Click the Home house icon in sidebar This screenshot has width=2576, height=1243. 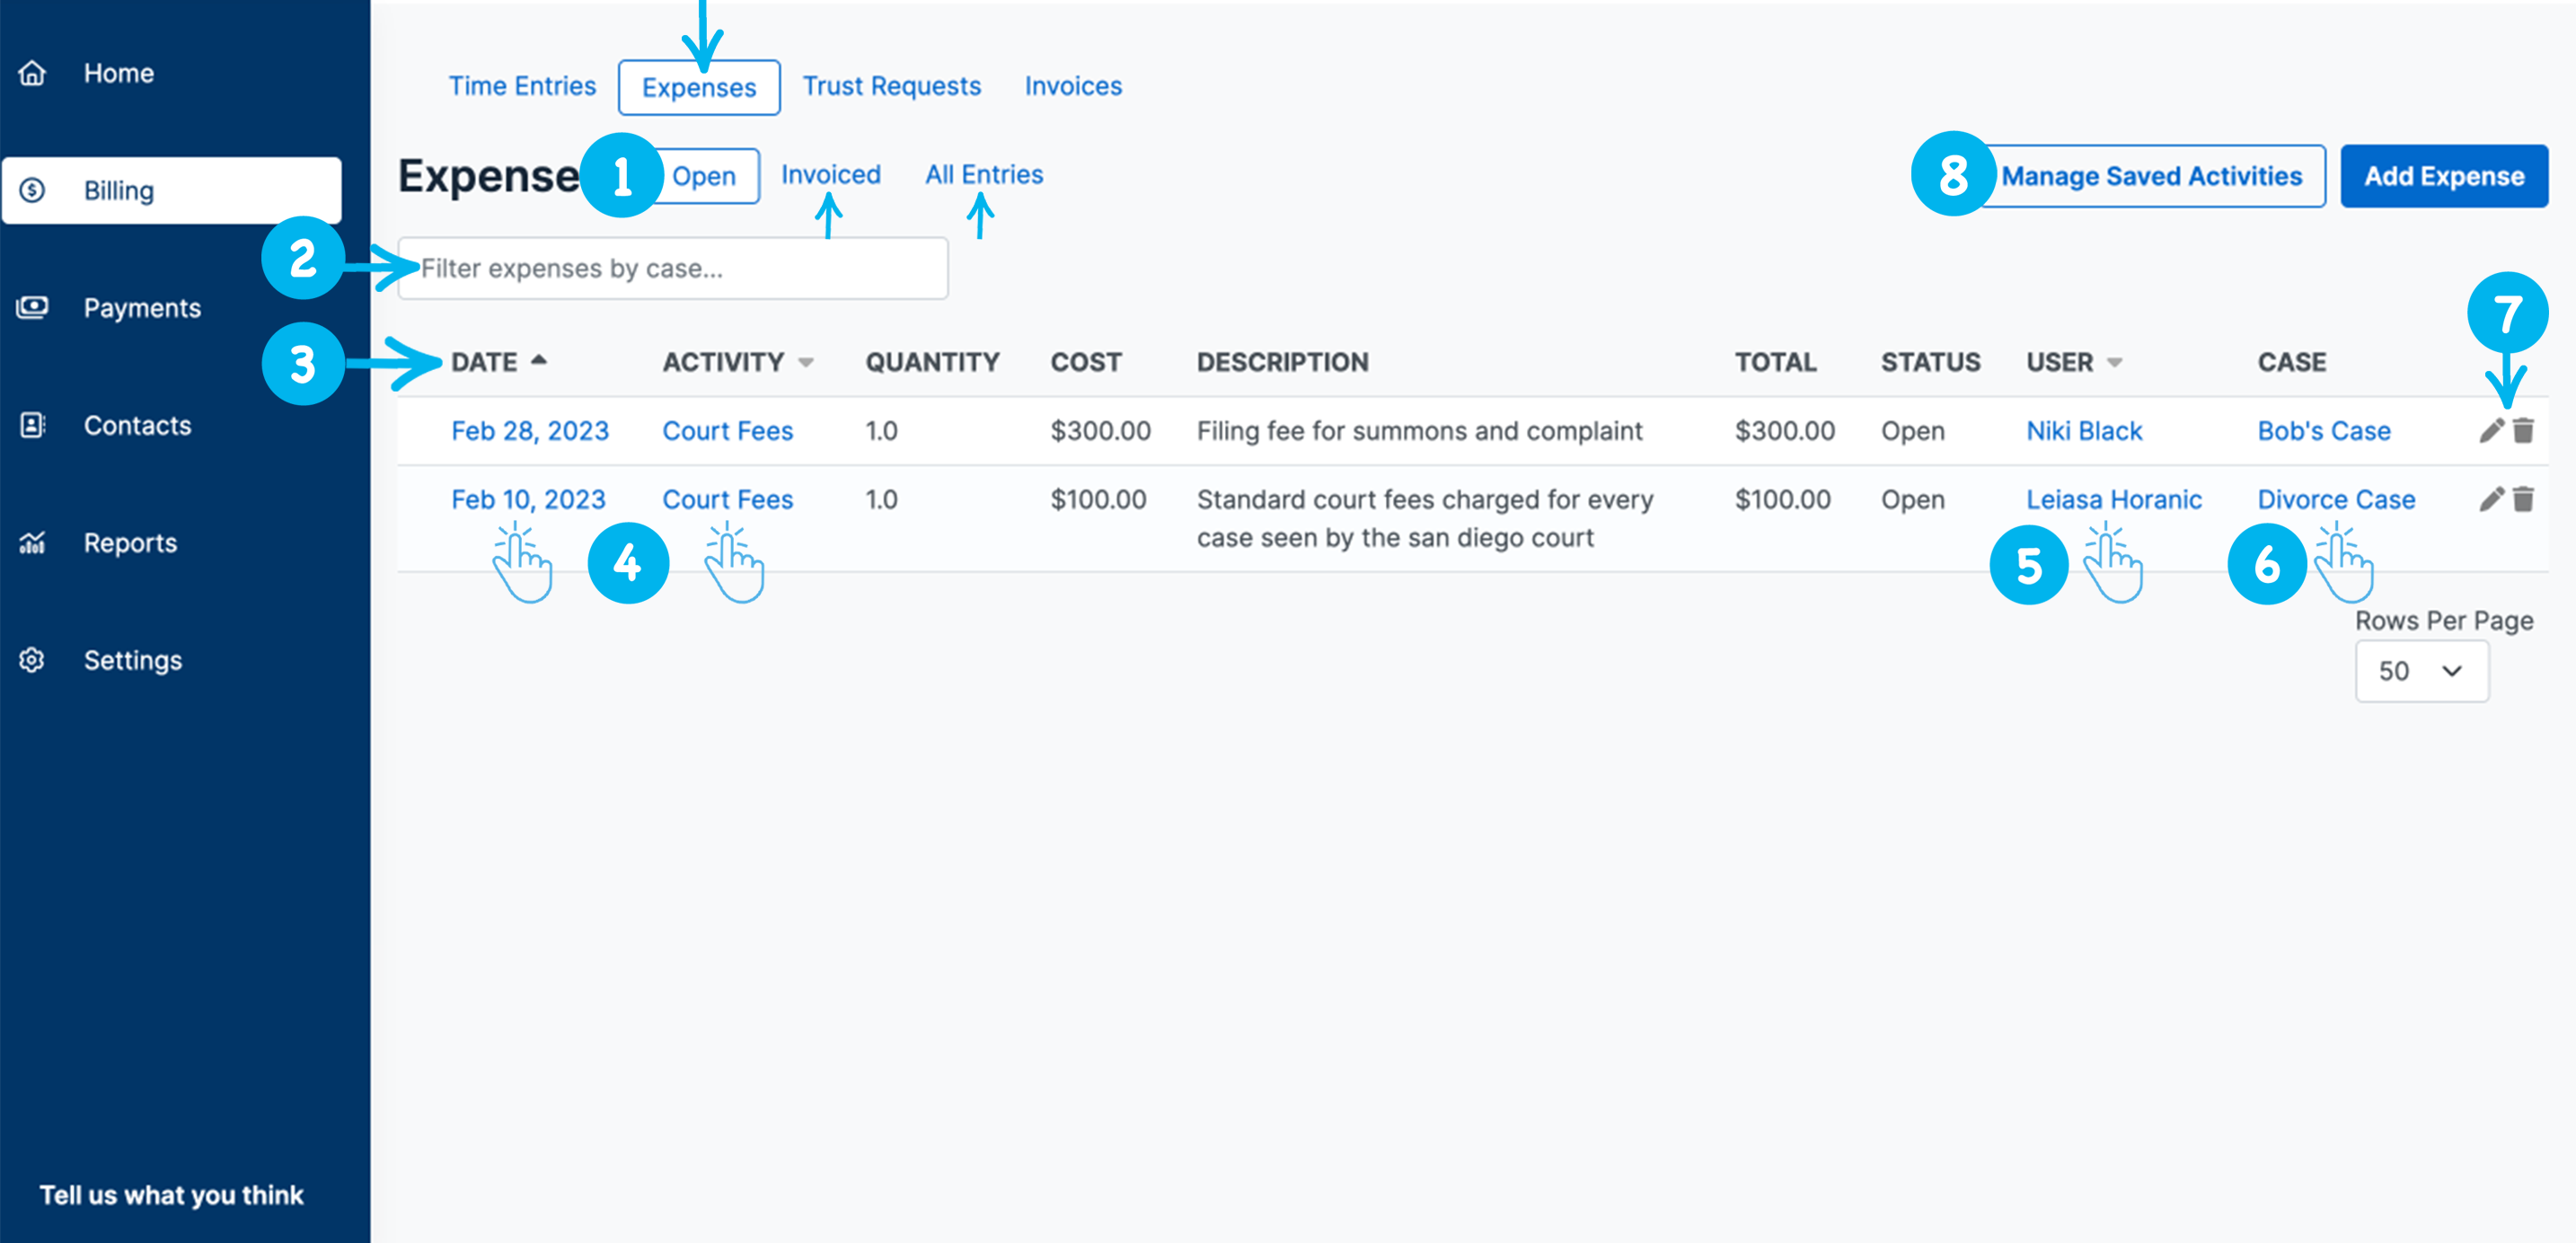[x=32, y=73]
